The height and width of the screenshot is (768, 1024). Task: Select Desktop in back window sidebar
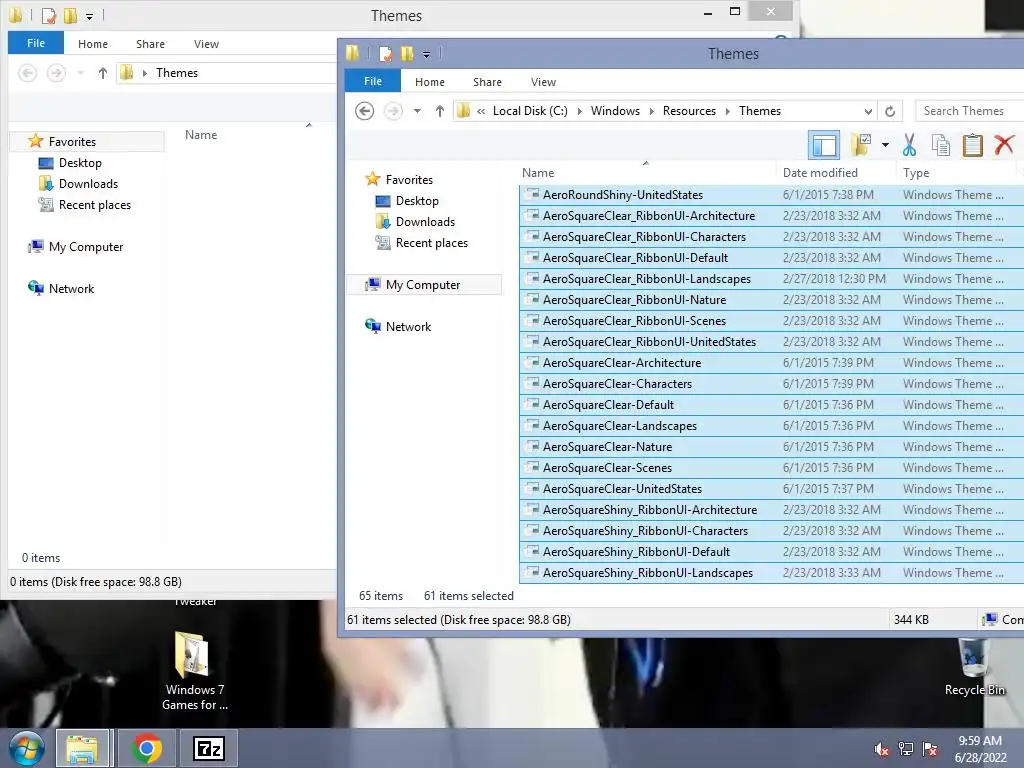coord(80,163)
